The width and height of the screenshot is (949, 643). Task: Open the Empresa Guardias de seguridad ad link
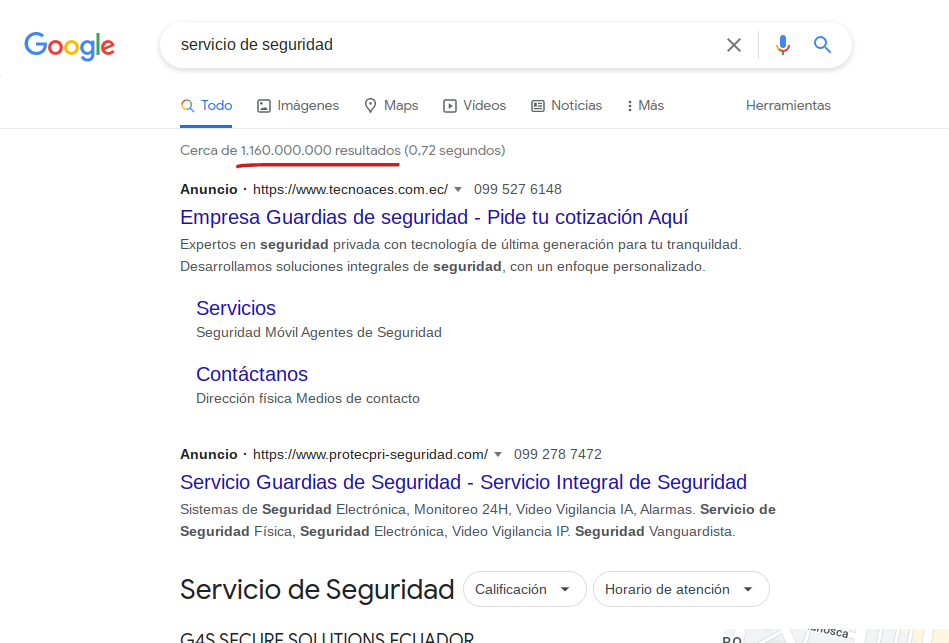(434, 217)
